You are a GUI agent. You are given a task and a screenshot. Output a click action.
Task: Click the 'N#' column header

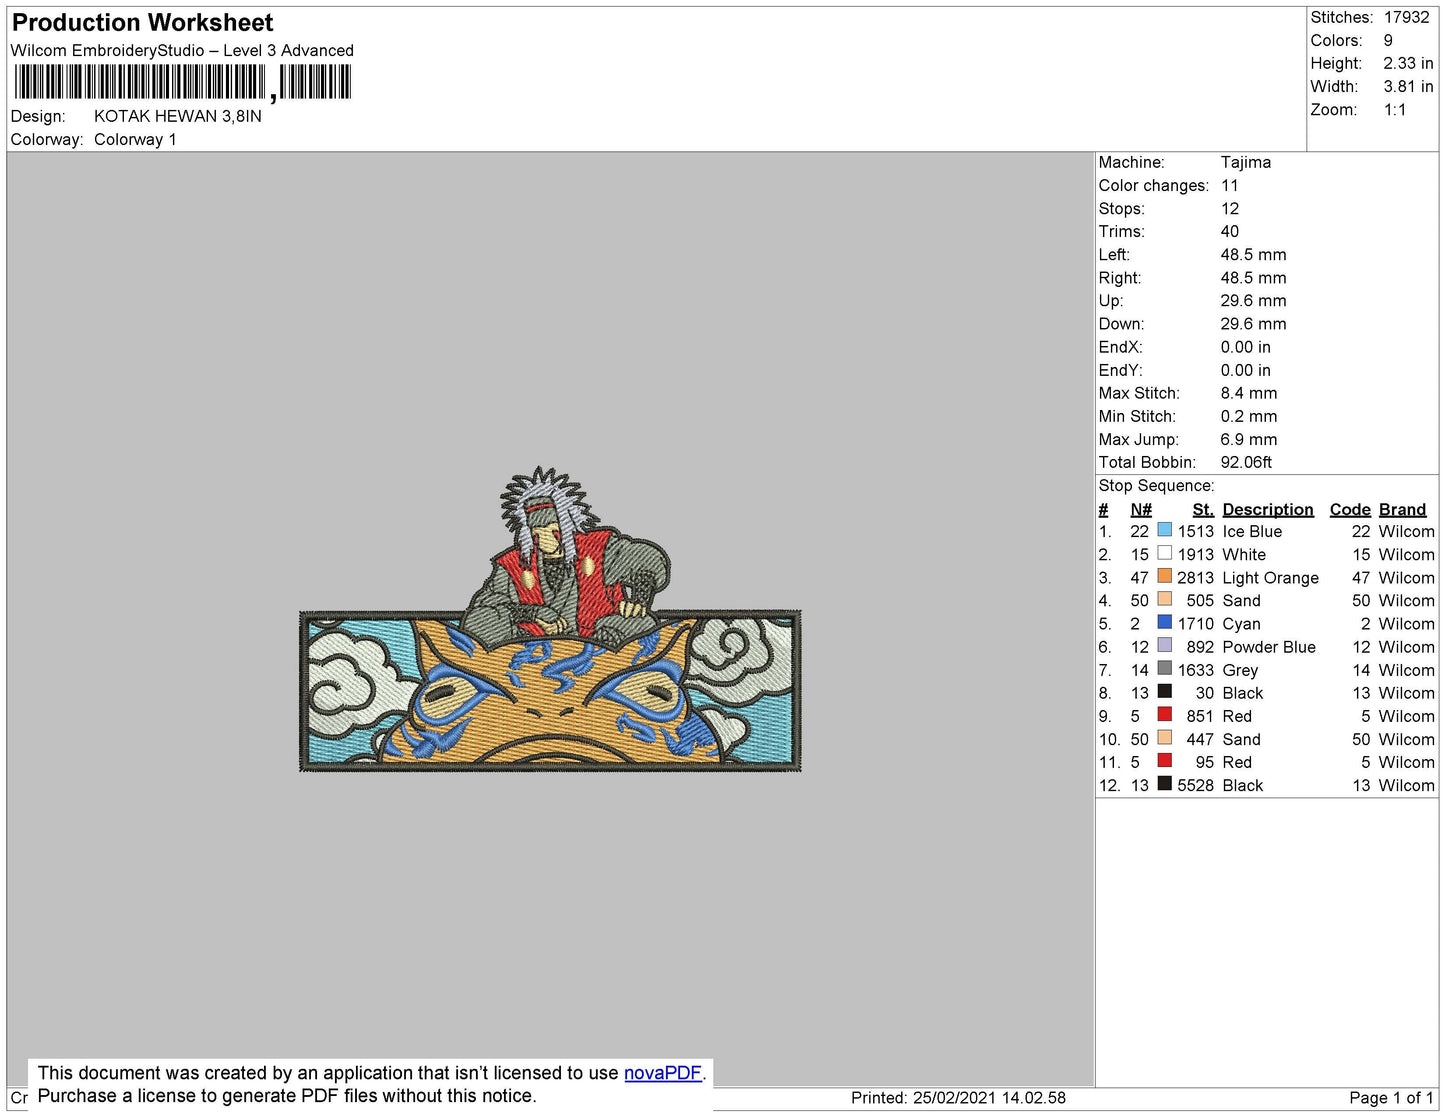coord(1141,509)
